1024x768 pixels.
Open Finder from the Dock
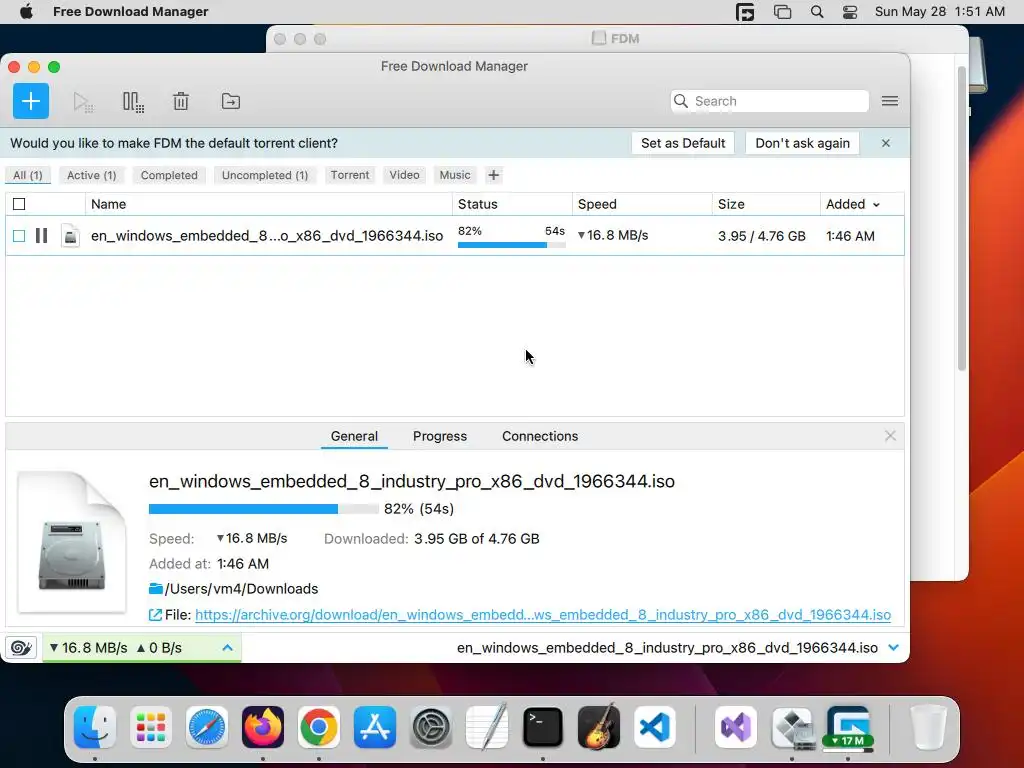tap(95, 727)
